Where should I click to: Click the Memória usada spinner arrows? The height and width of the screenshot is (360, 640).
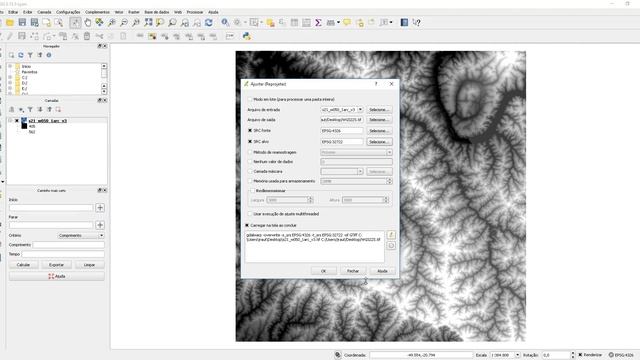[x=389, y=181]
